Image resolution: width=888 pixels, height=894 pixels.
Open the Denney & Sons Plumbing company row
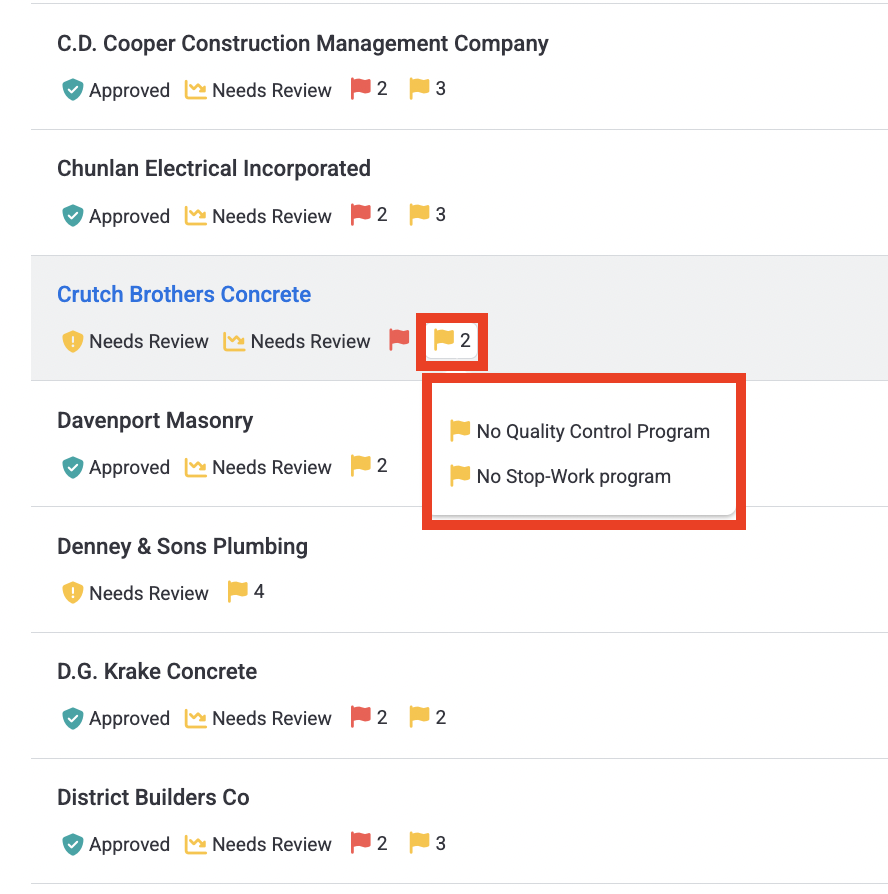point(459,570)
